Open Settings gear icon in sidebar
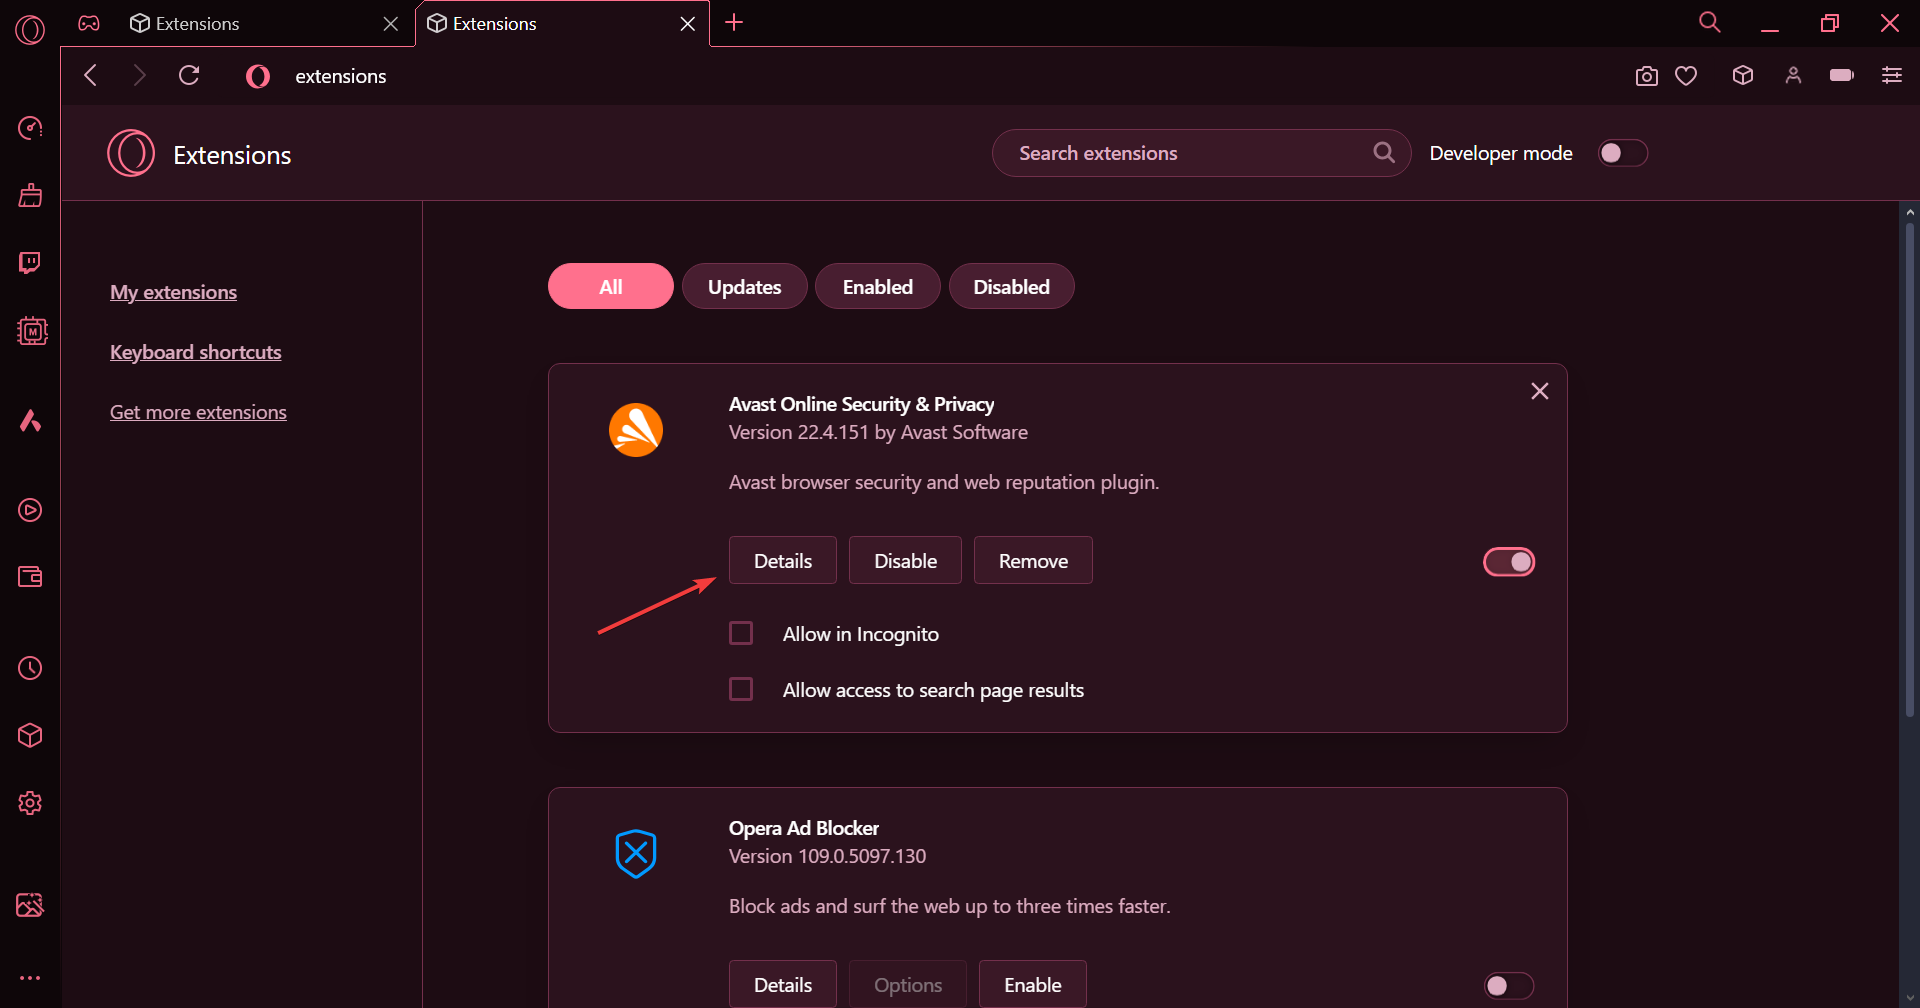1920x1008 pixels. pos(30,803)
